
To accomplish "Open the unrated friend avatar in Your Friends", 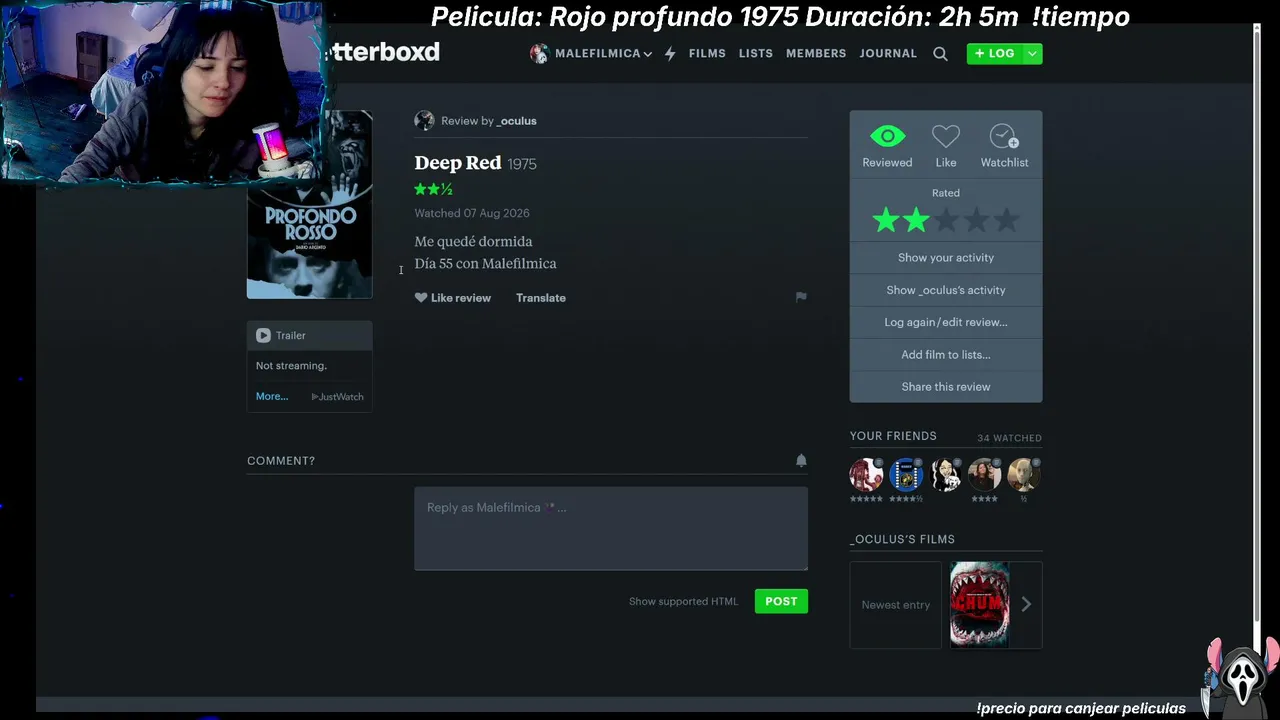I will click(x=945, y=474).
